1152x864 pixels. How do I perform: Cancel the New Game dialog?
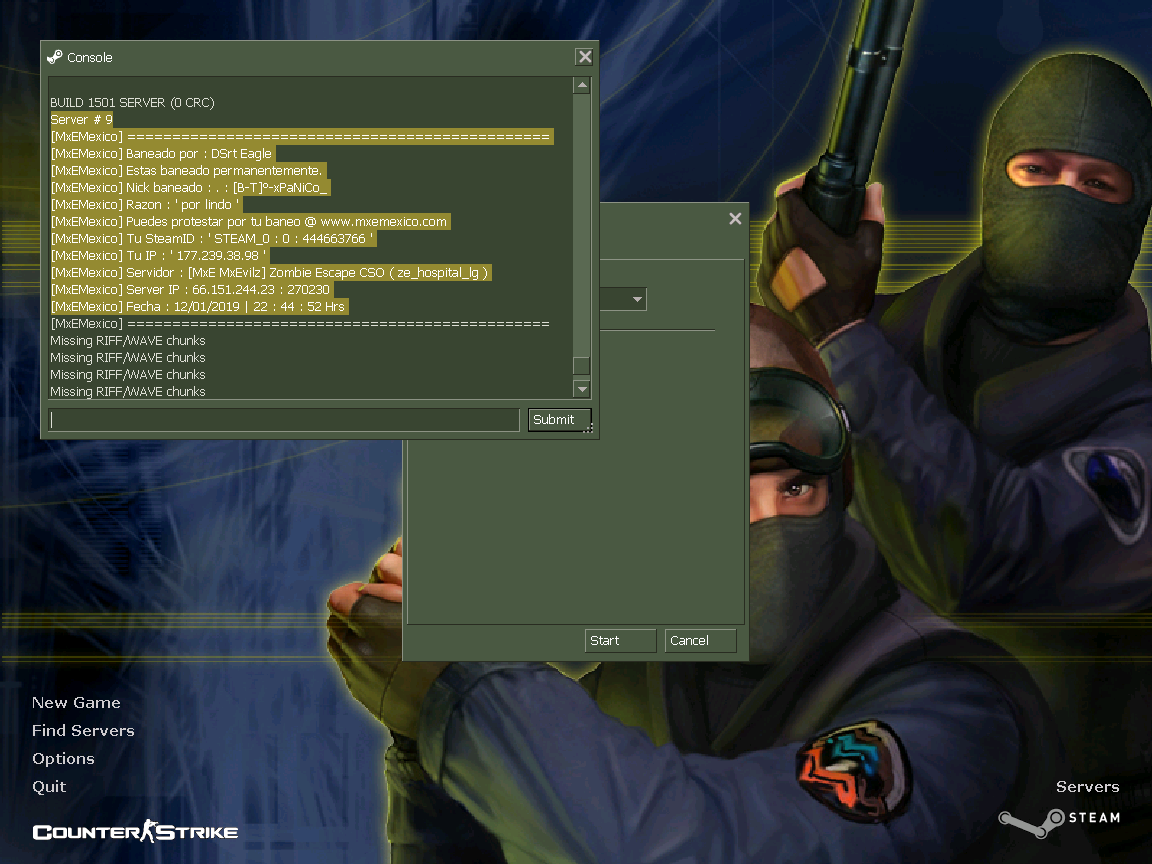coord(700,641)
